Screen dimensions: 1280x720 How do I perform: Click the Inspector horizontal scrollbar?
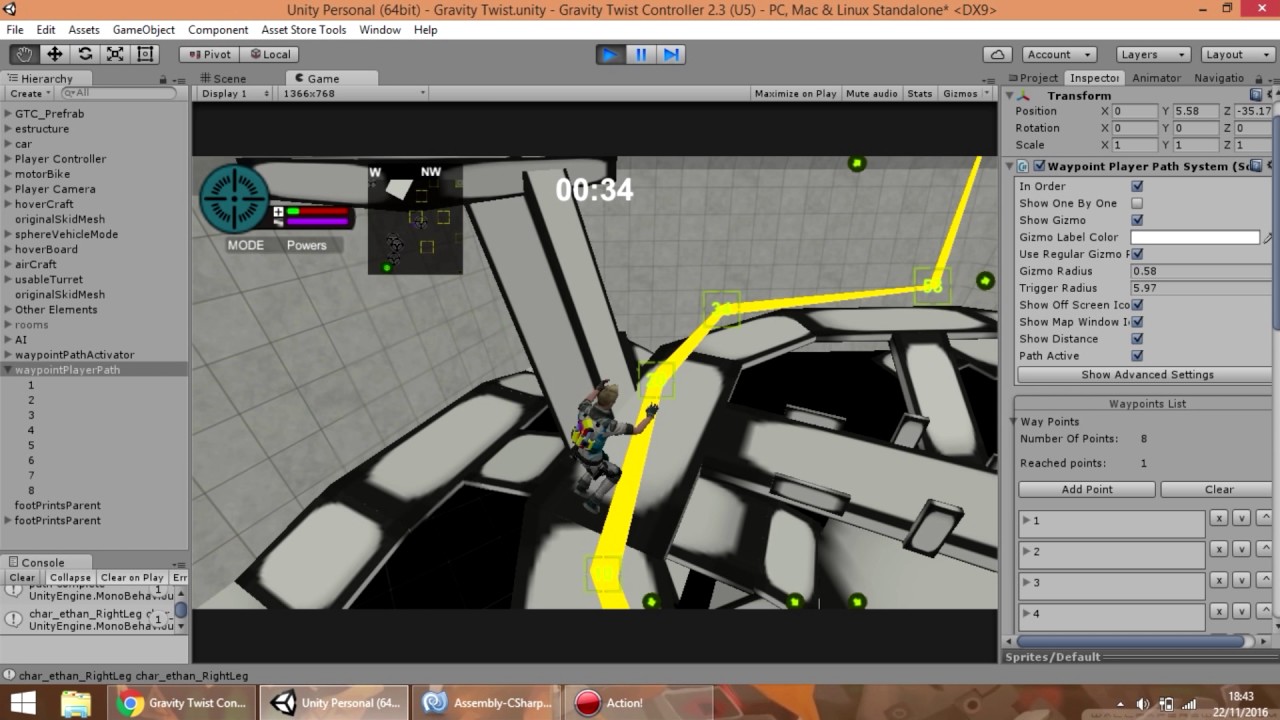point(1130,641)
